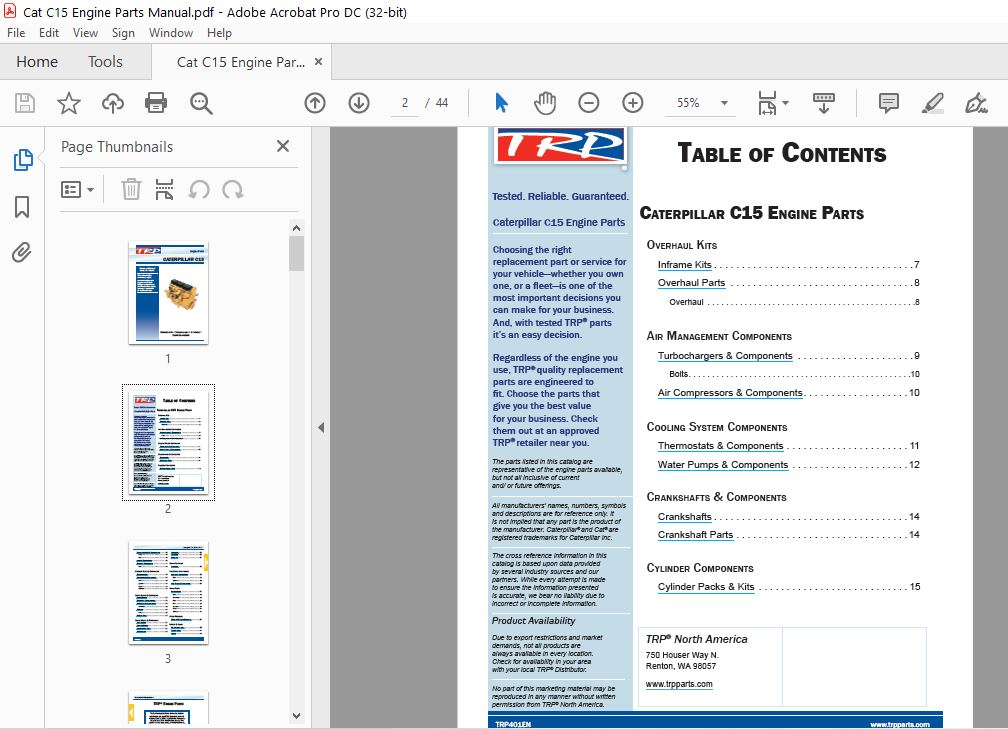
Task: Open Turbochargers & Components link
Action: [724, 356]
